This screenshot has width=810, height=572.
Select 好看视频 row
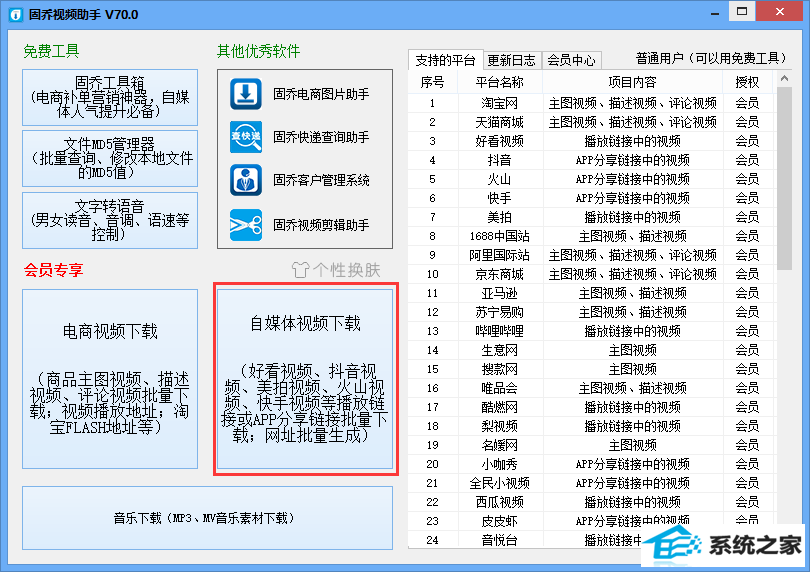(592, 141)
